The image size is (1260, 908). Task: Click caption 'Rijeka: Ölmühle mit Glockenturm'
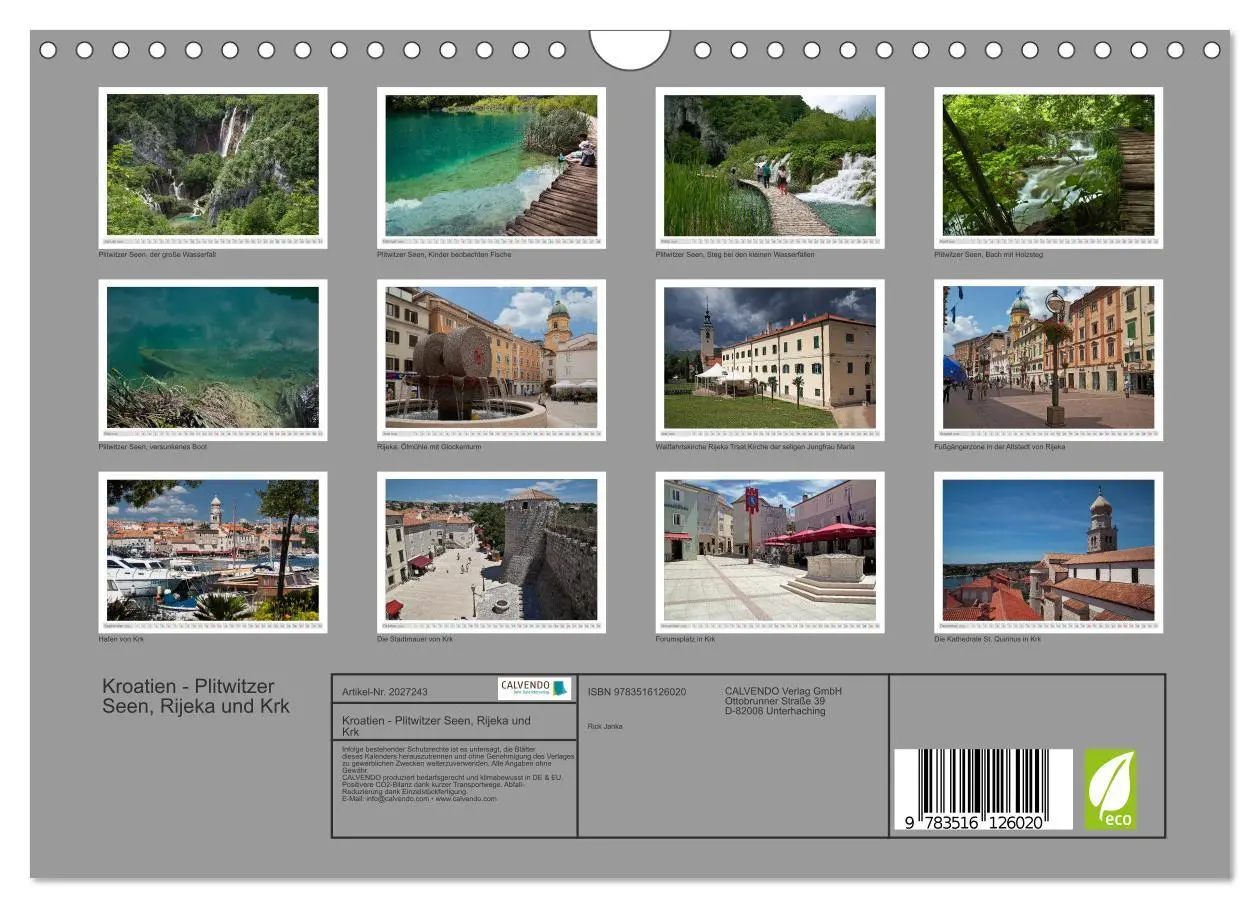coord(429,447)
